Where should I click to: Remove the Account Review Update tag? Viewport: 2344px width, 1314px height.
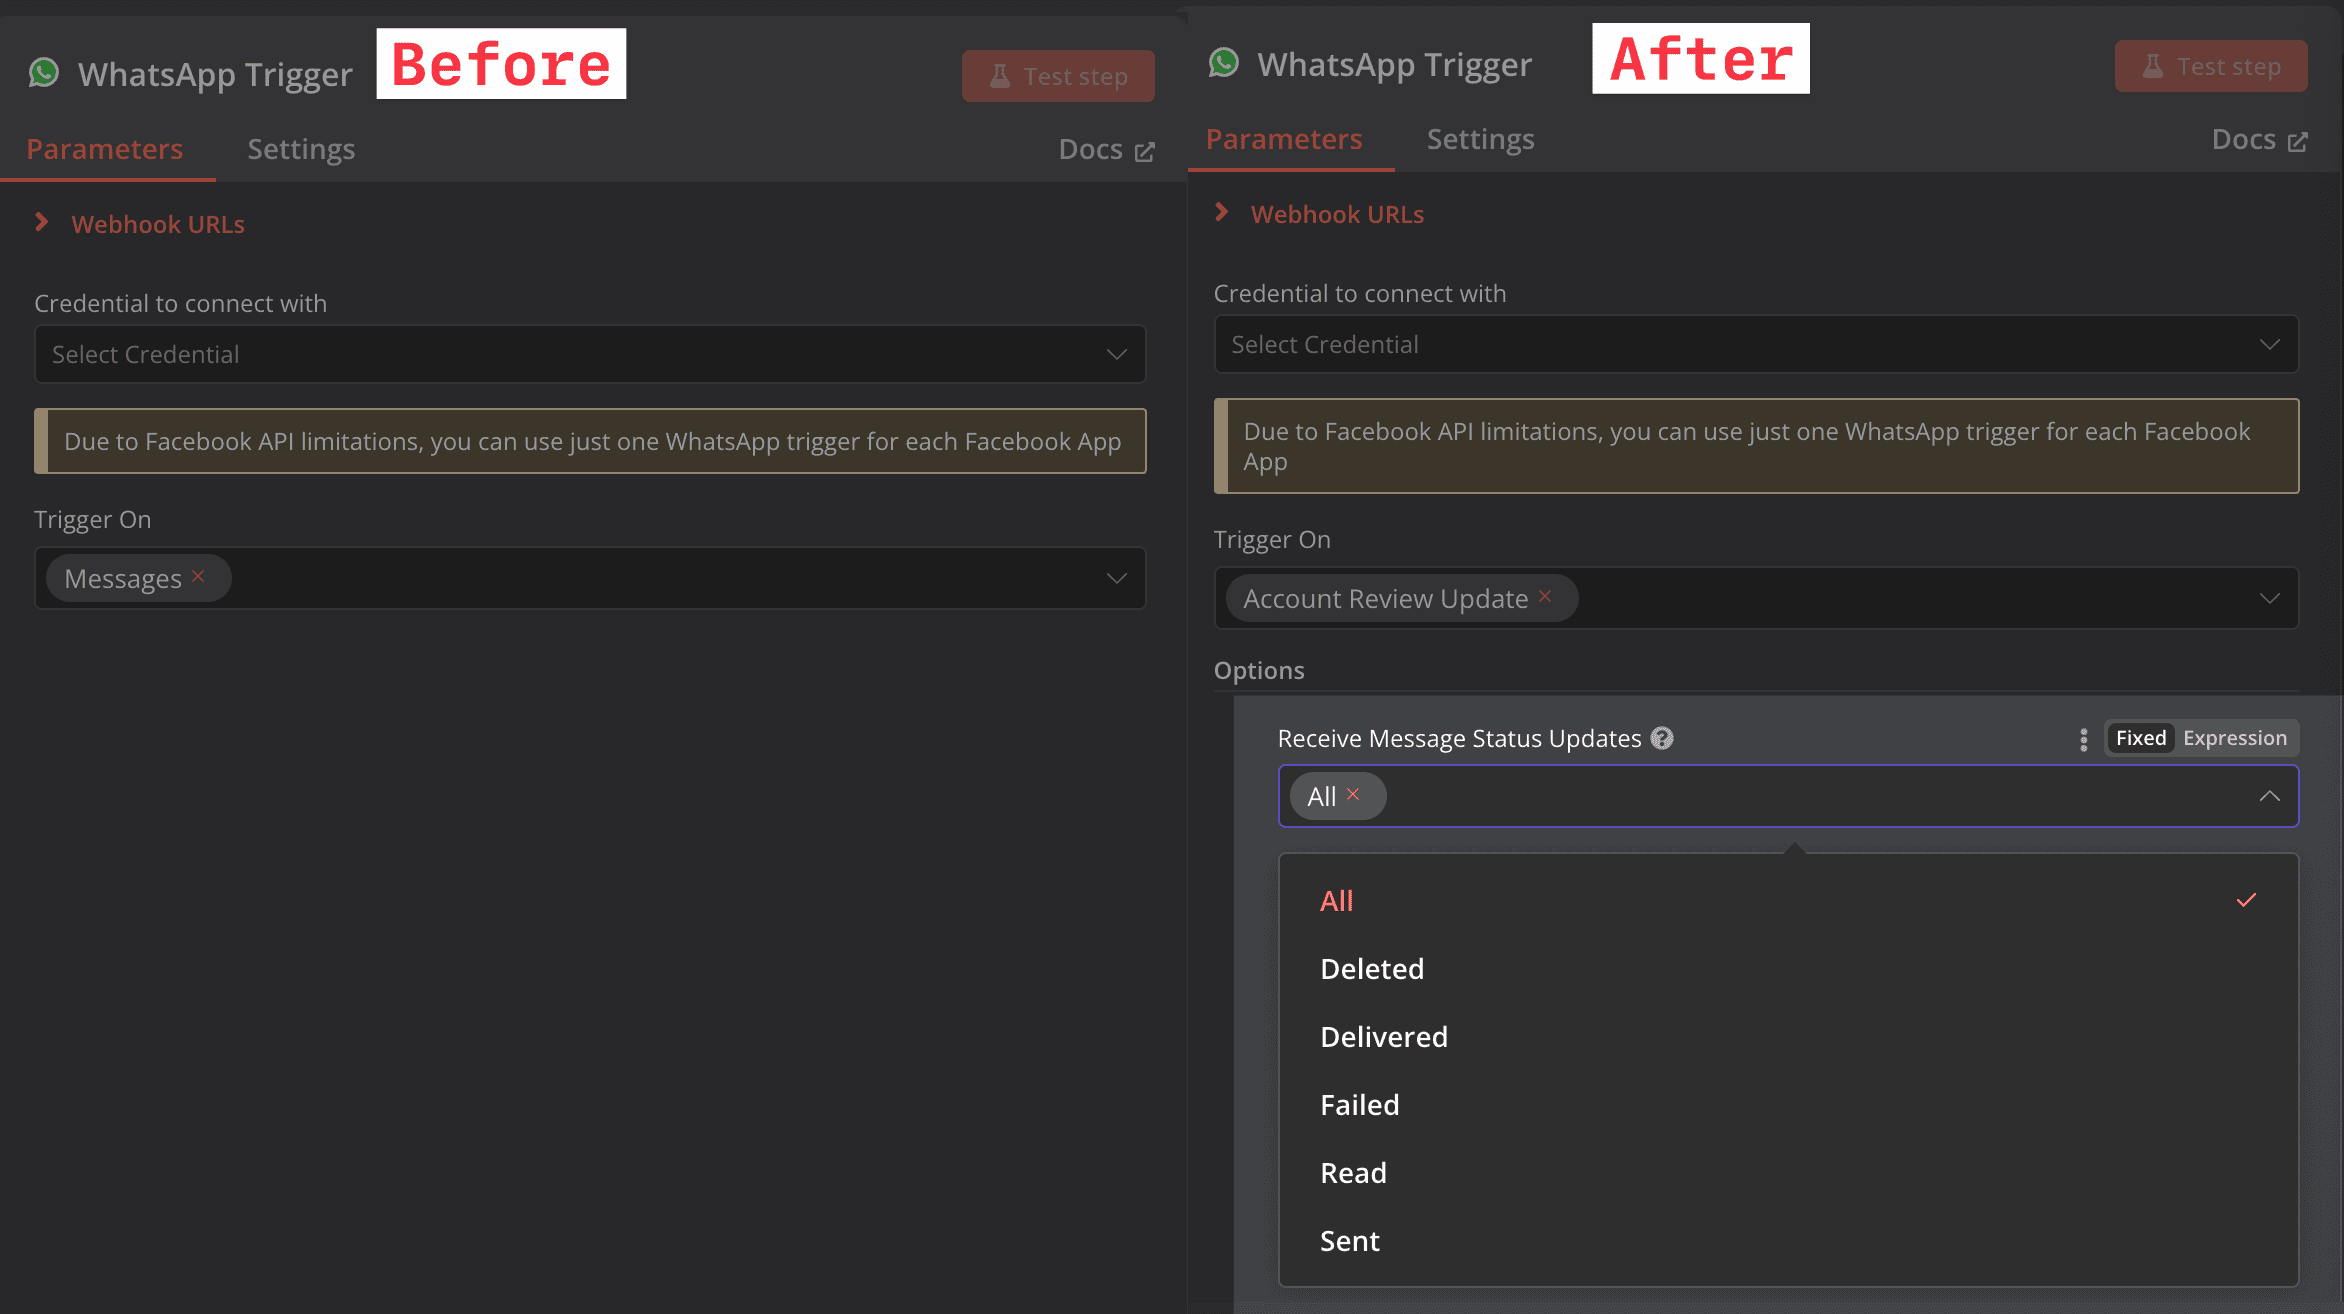coord(1545,596)
